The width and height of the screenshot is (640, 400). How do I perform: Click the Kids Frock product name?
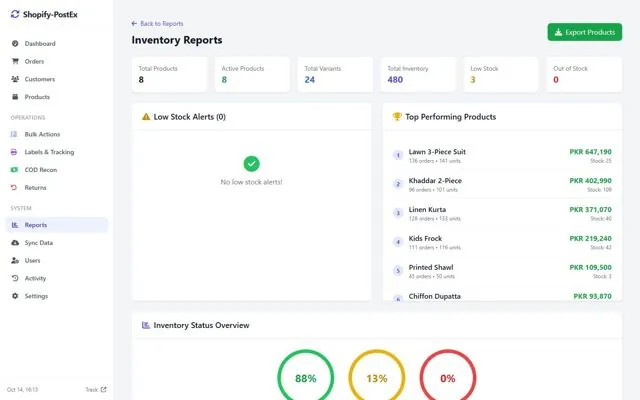pos(425,238)
